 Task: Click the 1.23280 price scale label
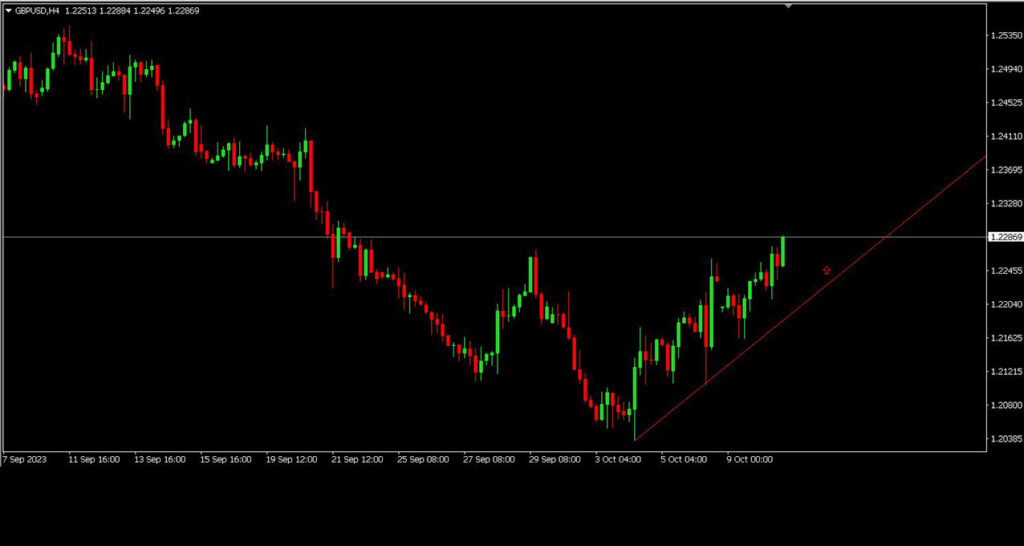pyautogui.click(x=1006, y=203)
